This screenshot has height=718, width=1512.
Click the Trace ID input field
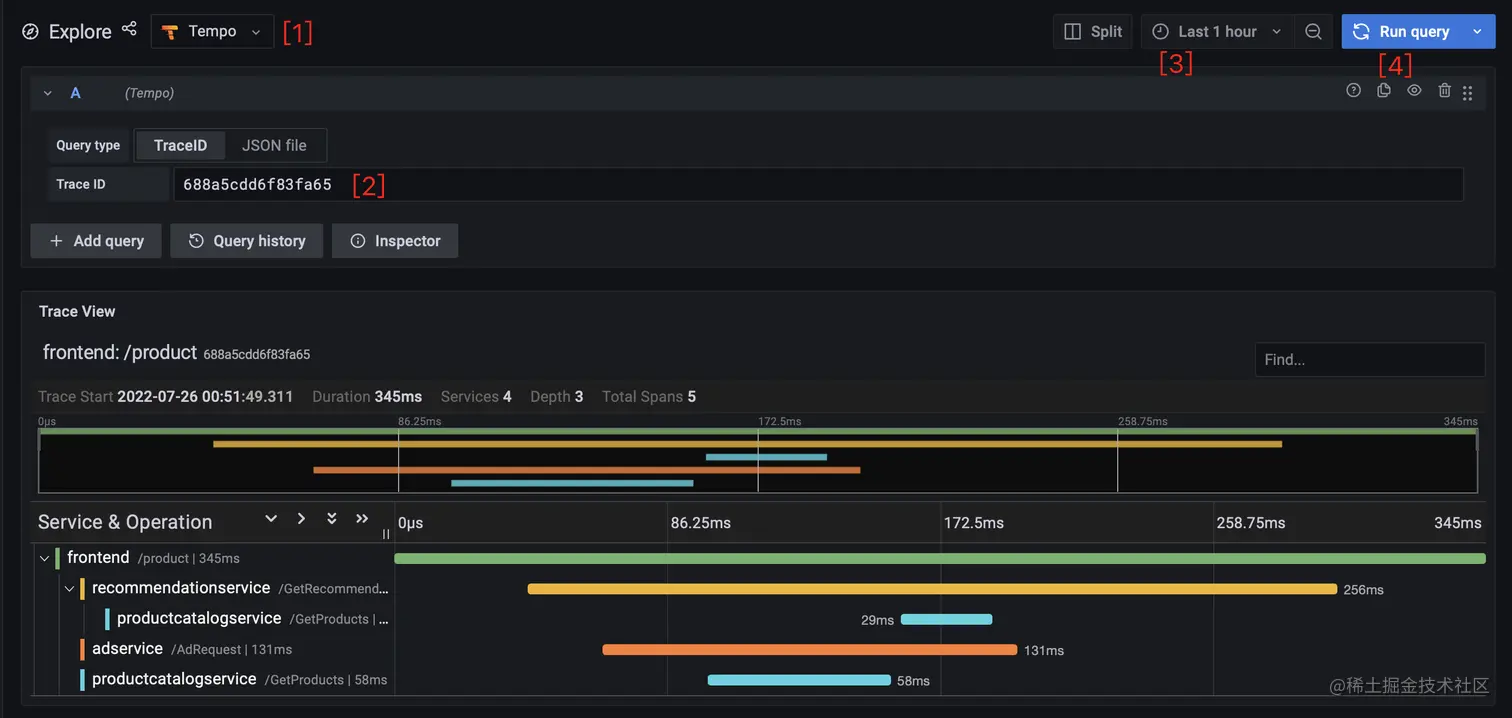pos(818,184)
